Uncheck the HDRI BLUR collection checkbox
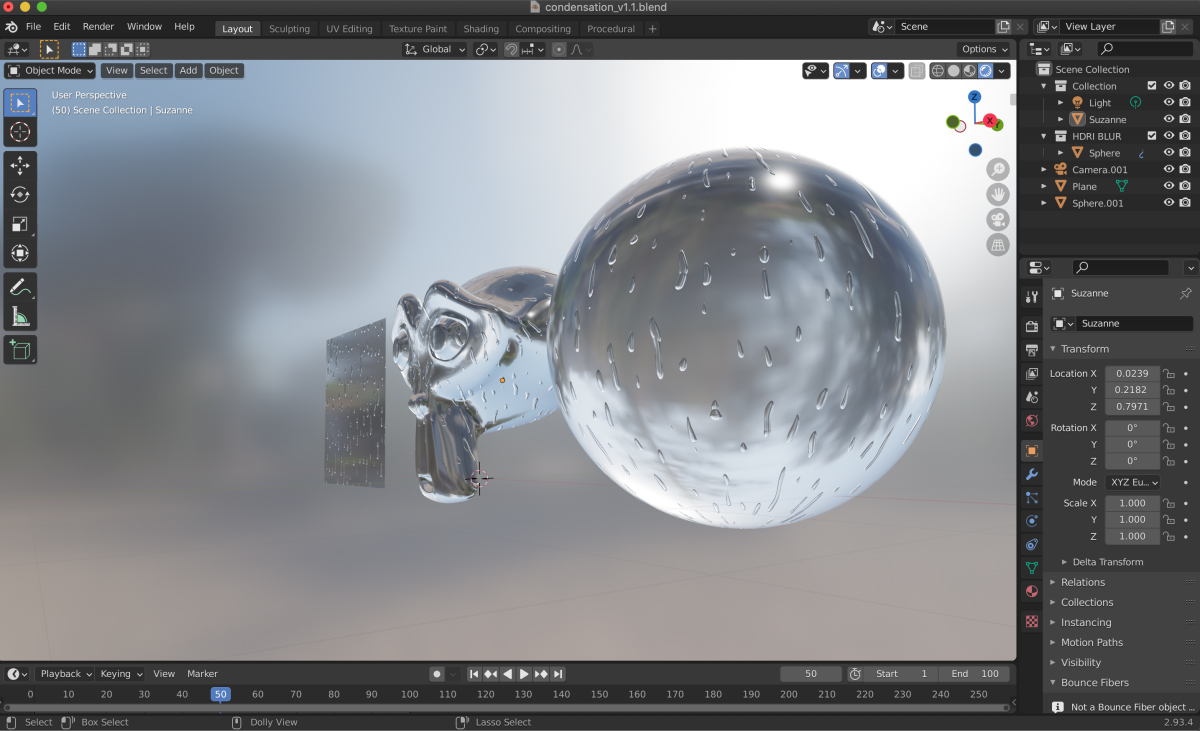 (x=1152, y=136)
